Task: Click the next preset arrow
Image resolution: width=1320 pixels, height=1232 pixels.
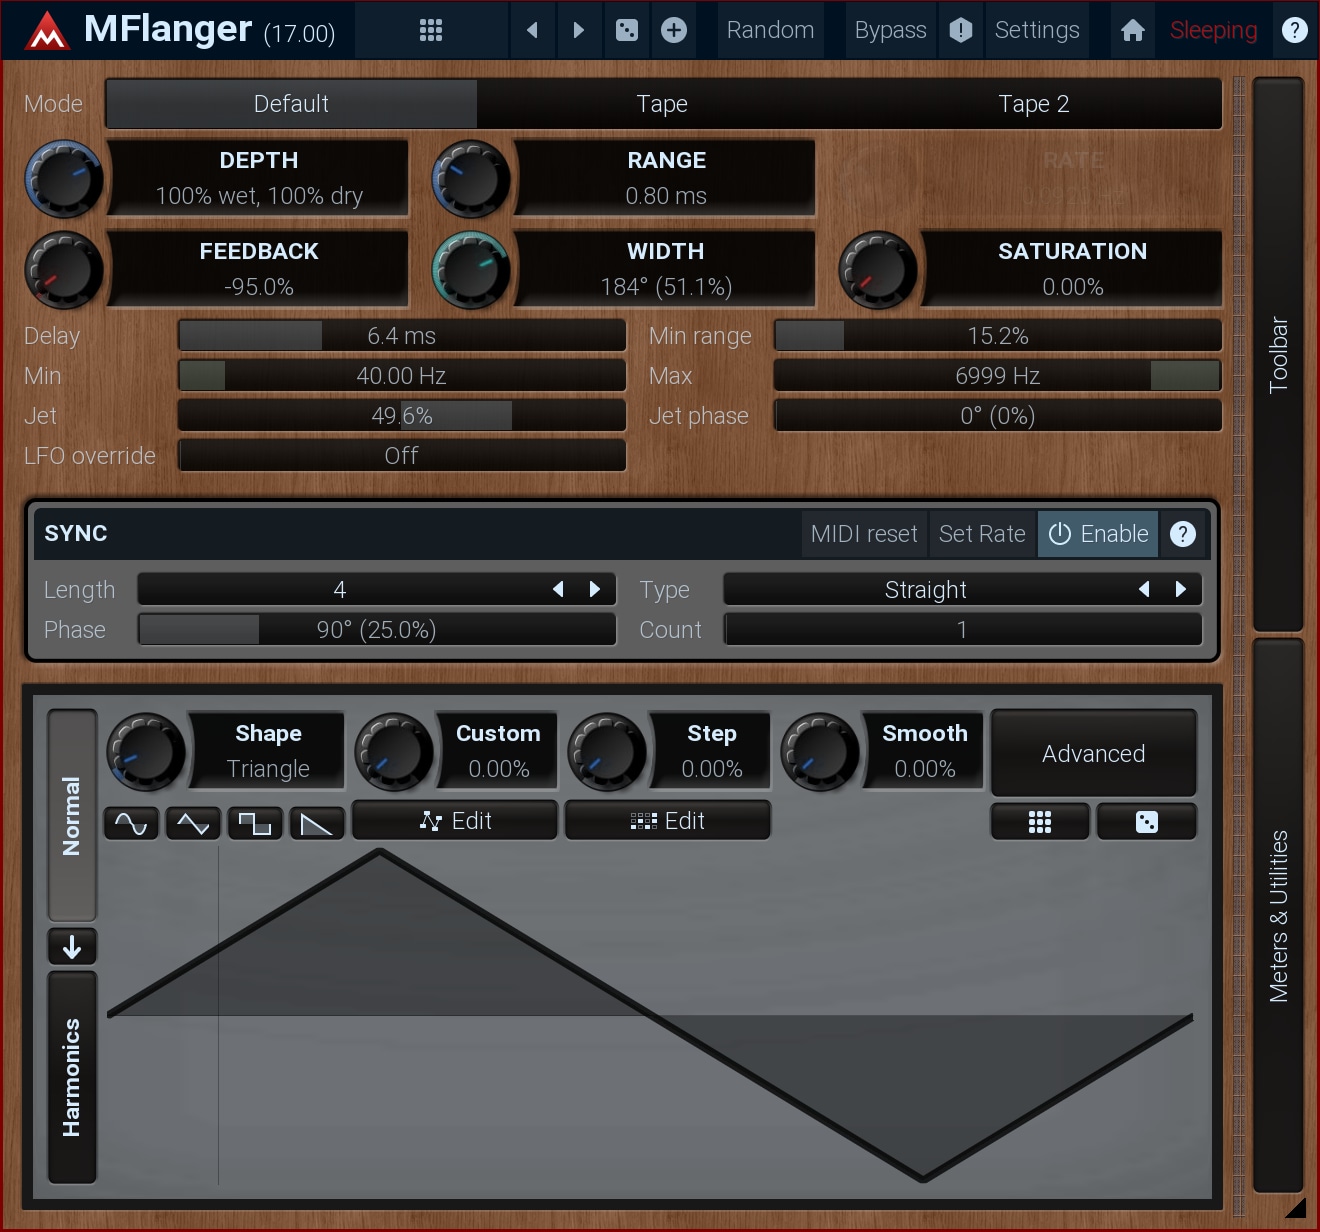Action: 578,30
